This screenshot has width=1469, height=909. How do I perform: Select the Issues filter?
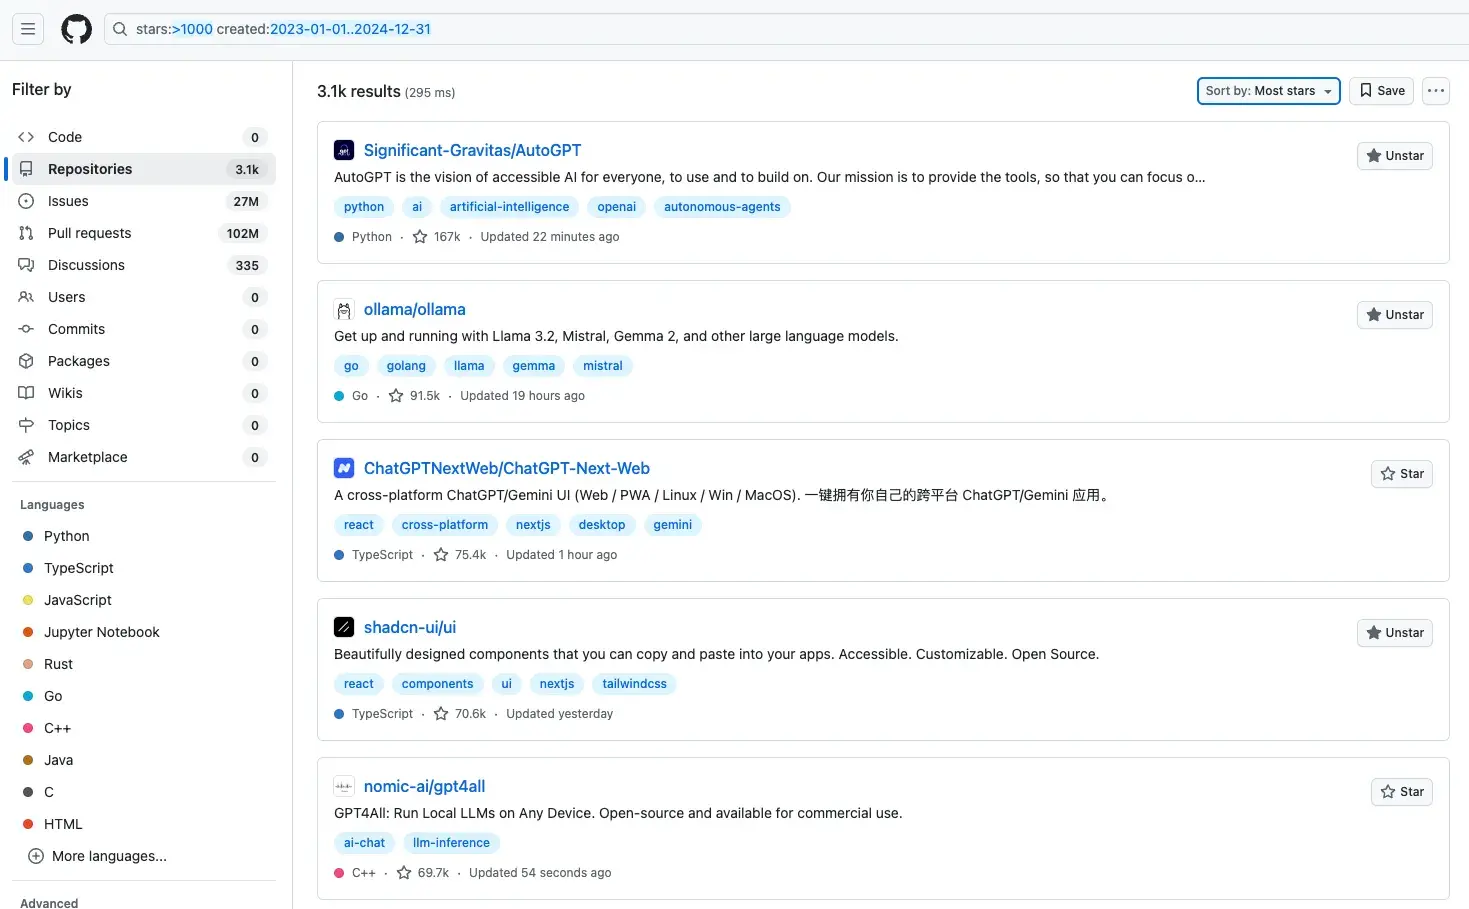point(142,201)
